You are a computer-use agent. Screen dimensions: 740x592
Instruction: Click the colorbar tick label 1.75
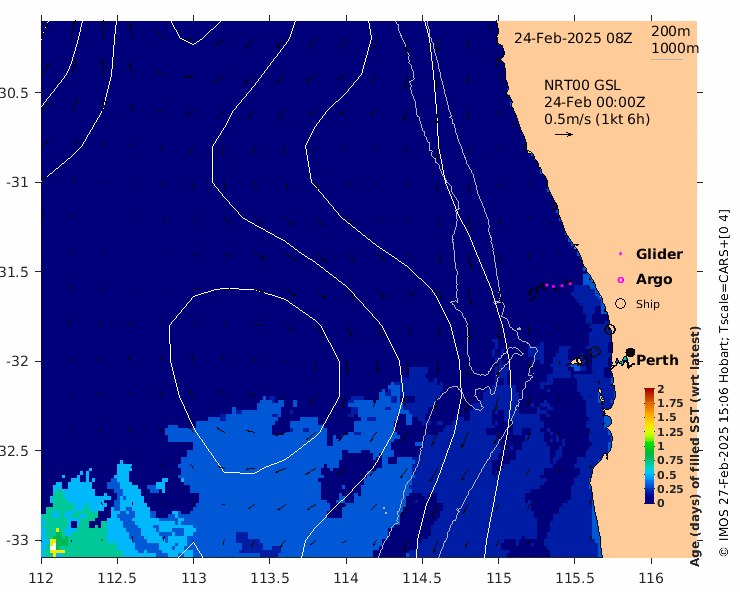coord(670,403)
